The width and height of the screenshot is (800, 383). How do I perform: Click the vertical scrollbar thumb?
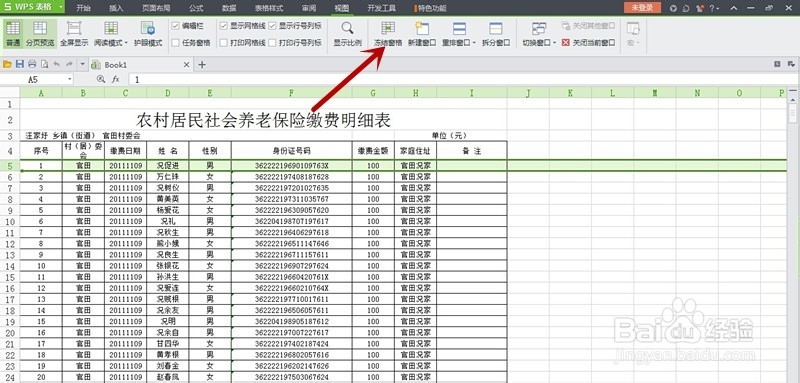792,113
